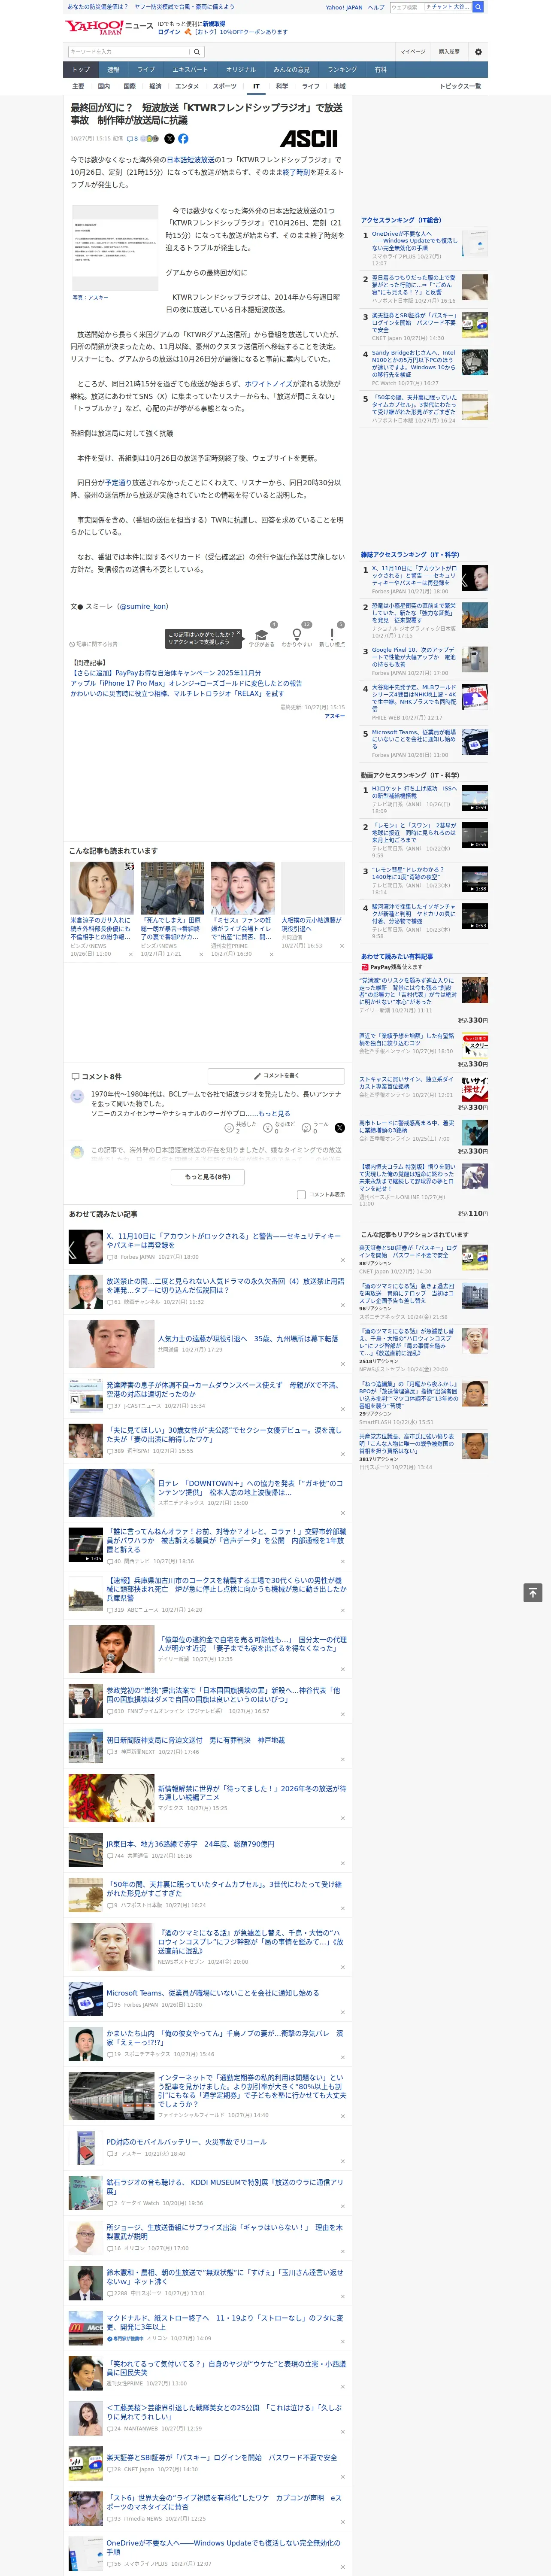551x2576 pixels.
Task: Open the マクドナルド 紙ストロー終了へ article
Action: click(225, 2322)
